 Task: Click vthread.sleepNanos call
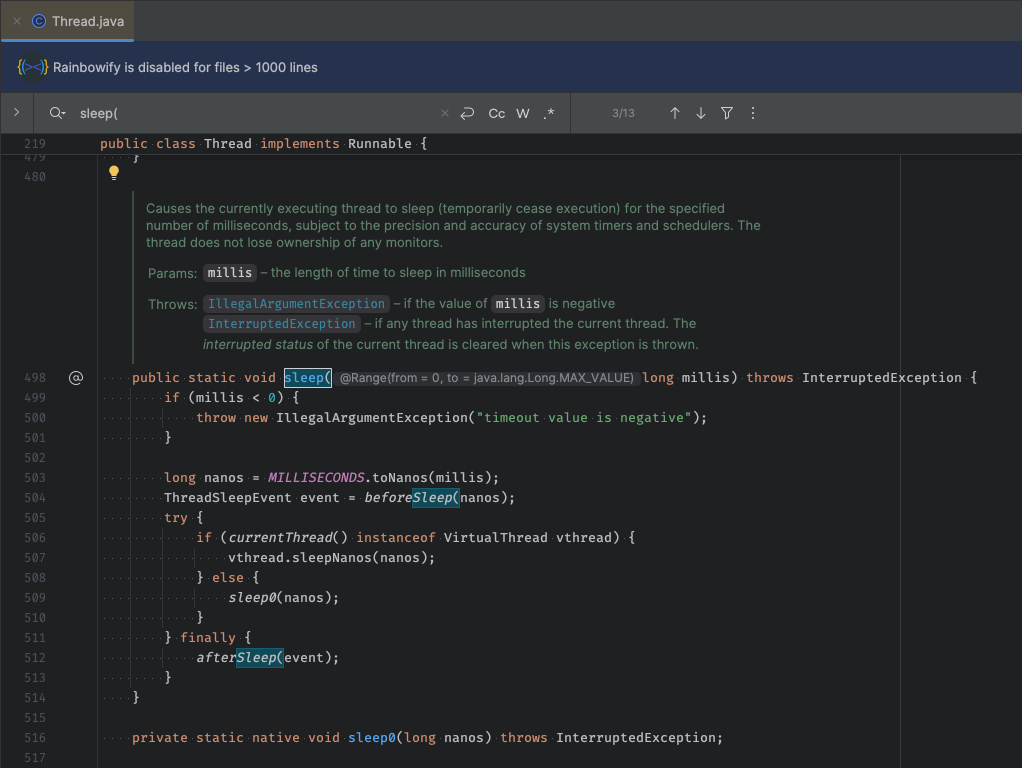pyautogui.click(x=331, y=558)
